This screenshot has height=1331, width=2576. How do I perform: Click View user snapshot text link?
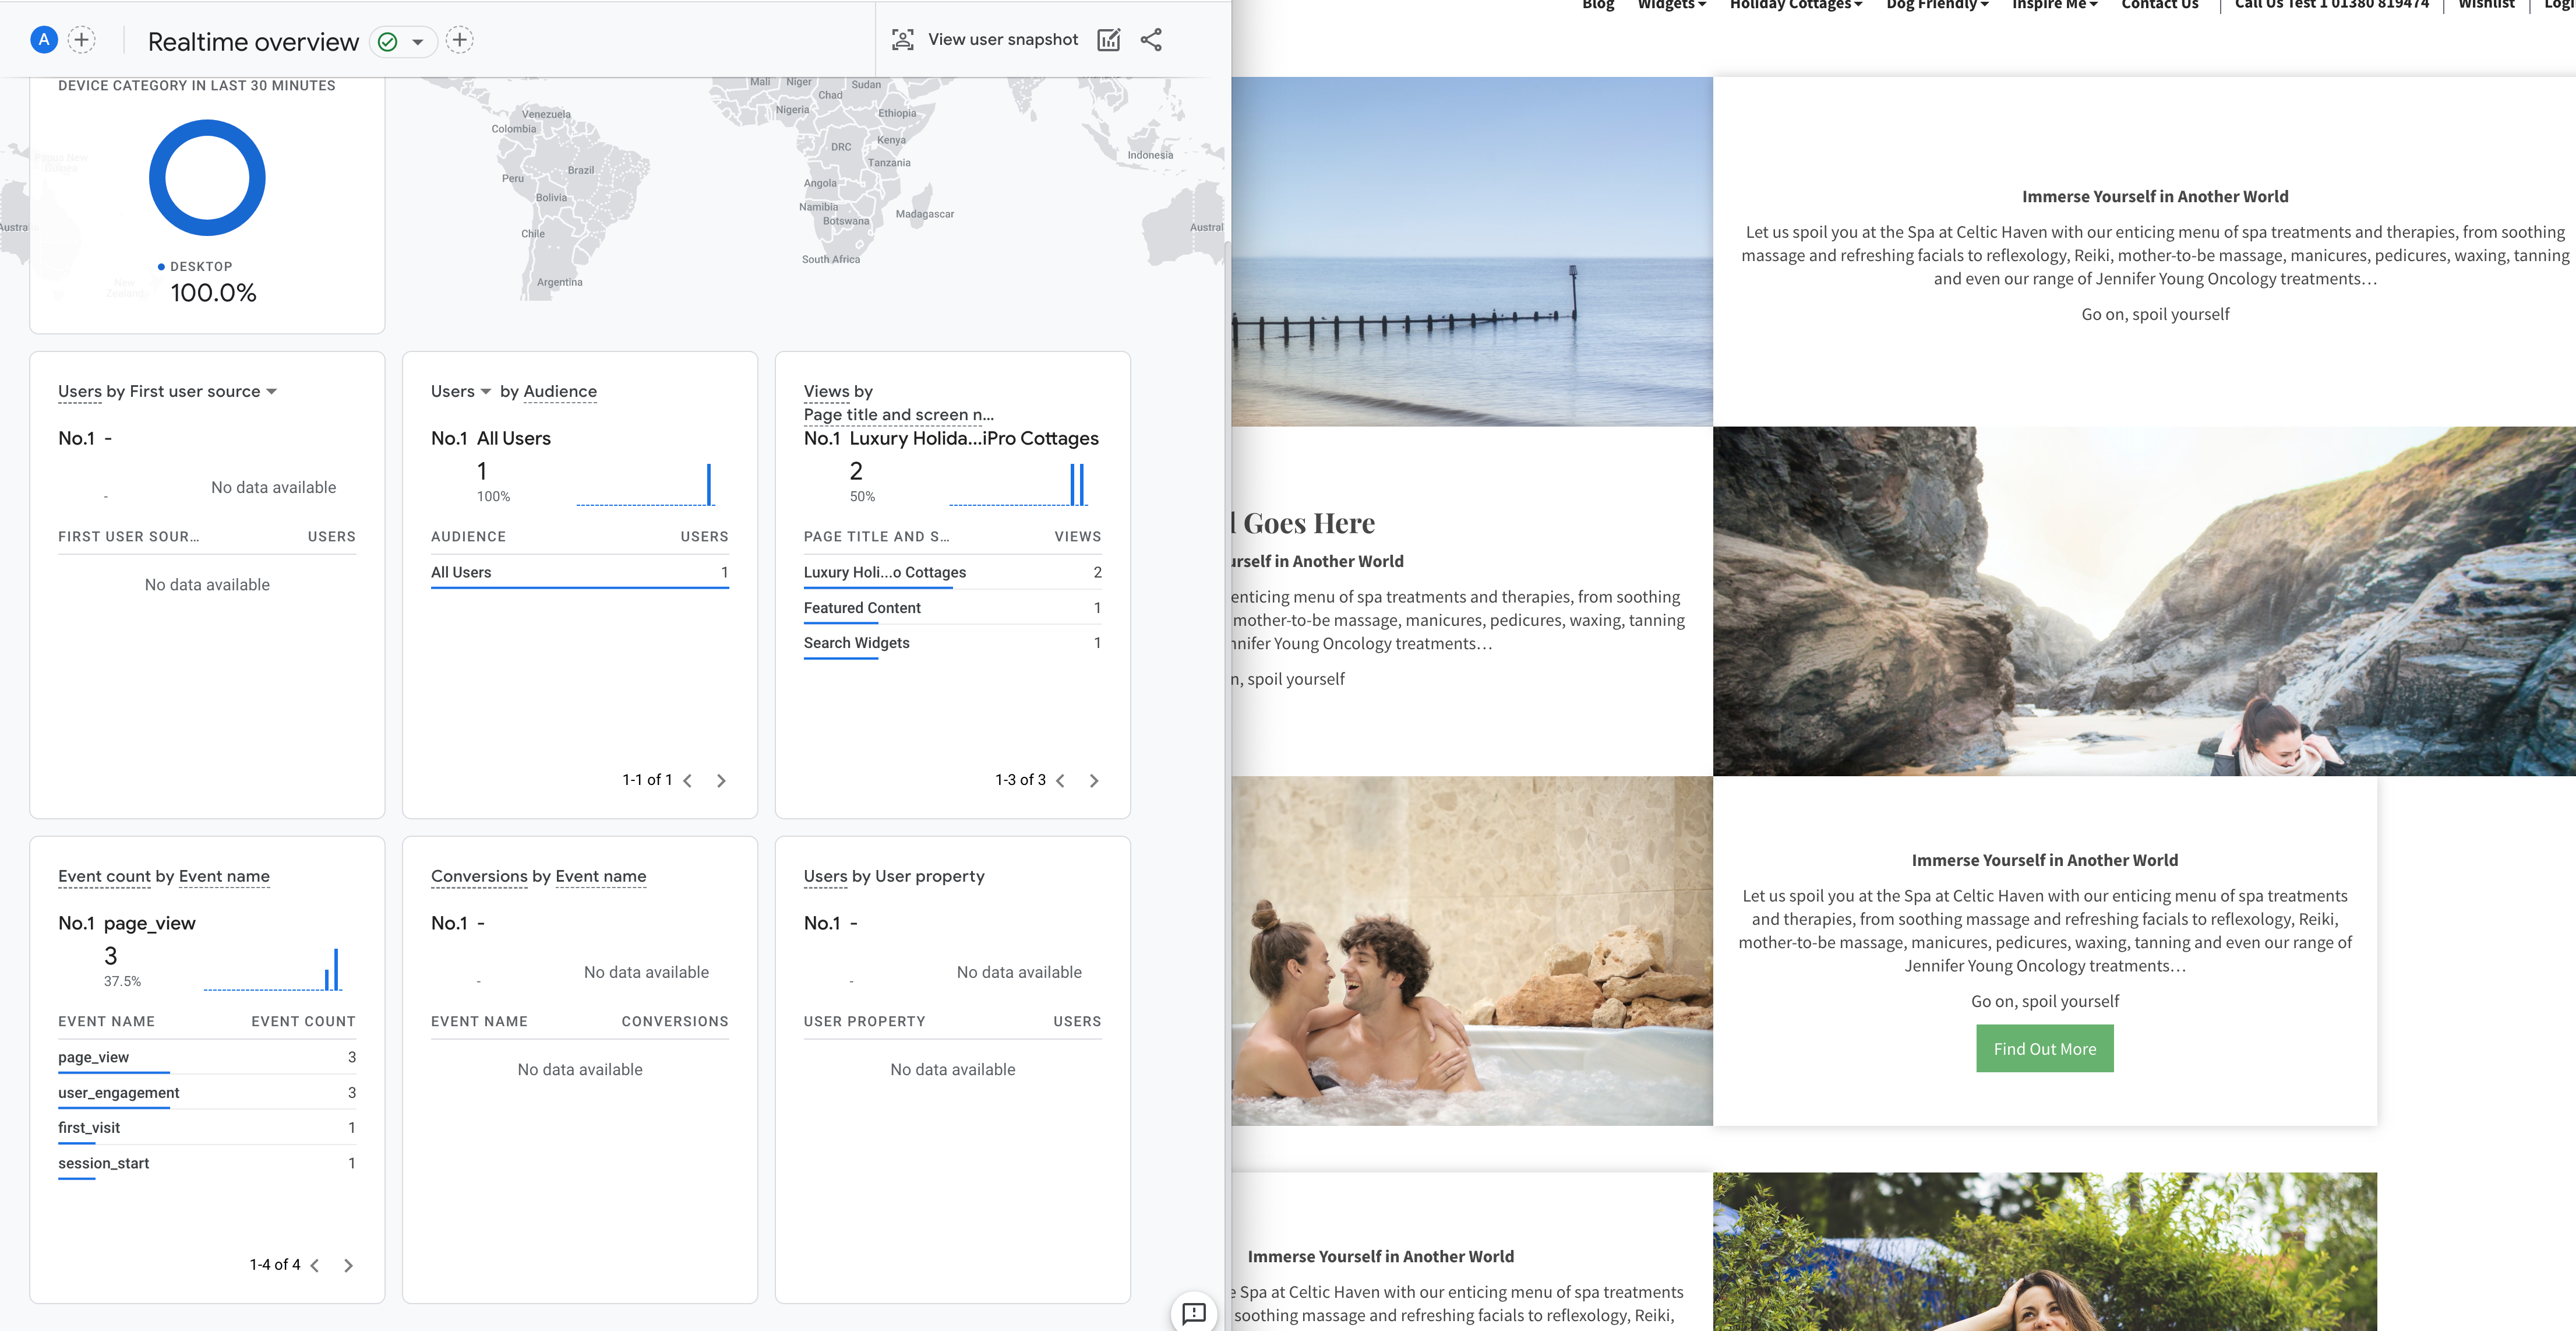(1003, 40)
